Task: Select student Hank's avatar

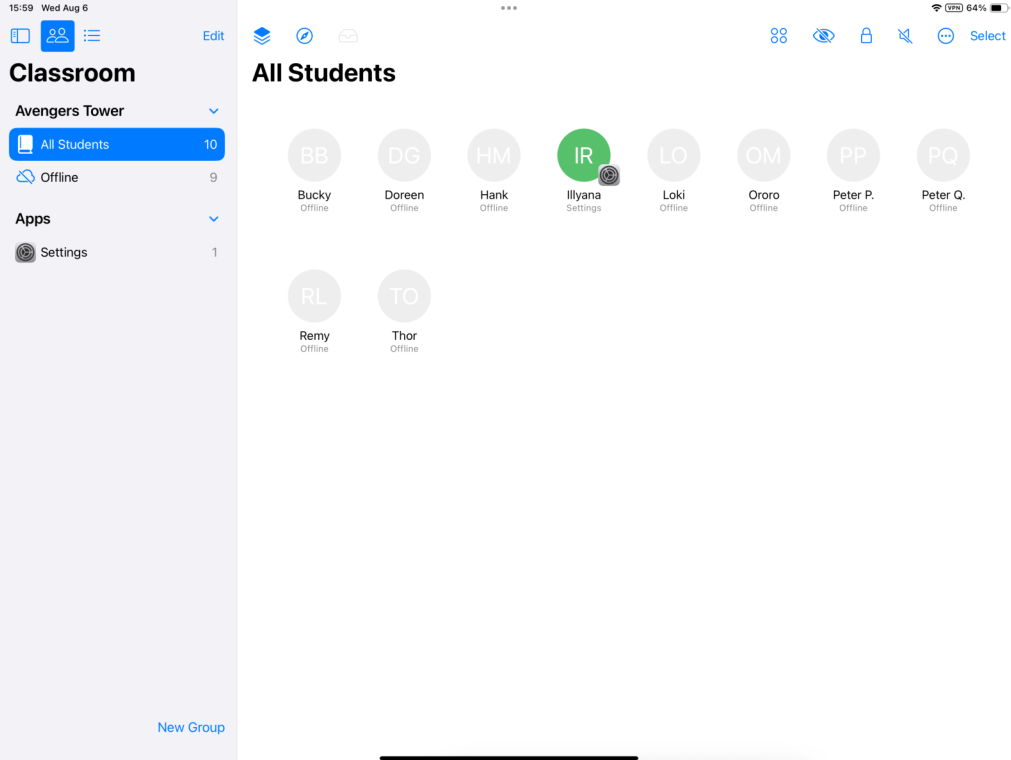Action: tap(494, 155)
